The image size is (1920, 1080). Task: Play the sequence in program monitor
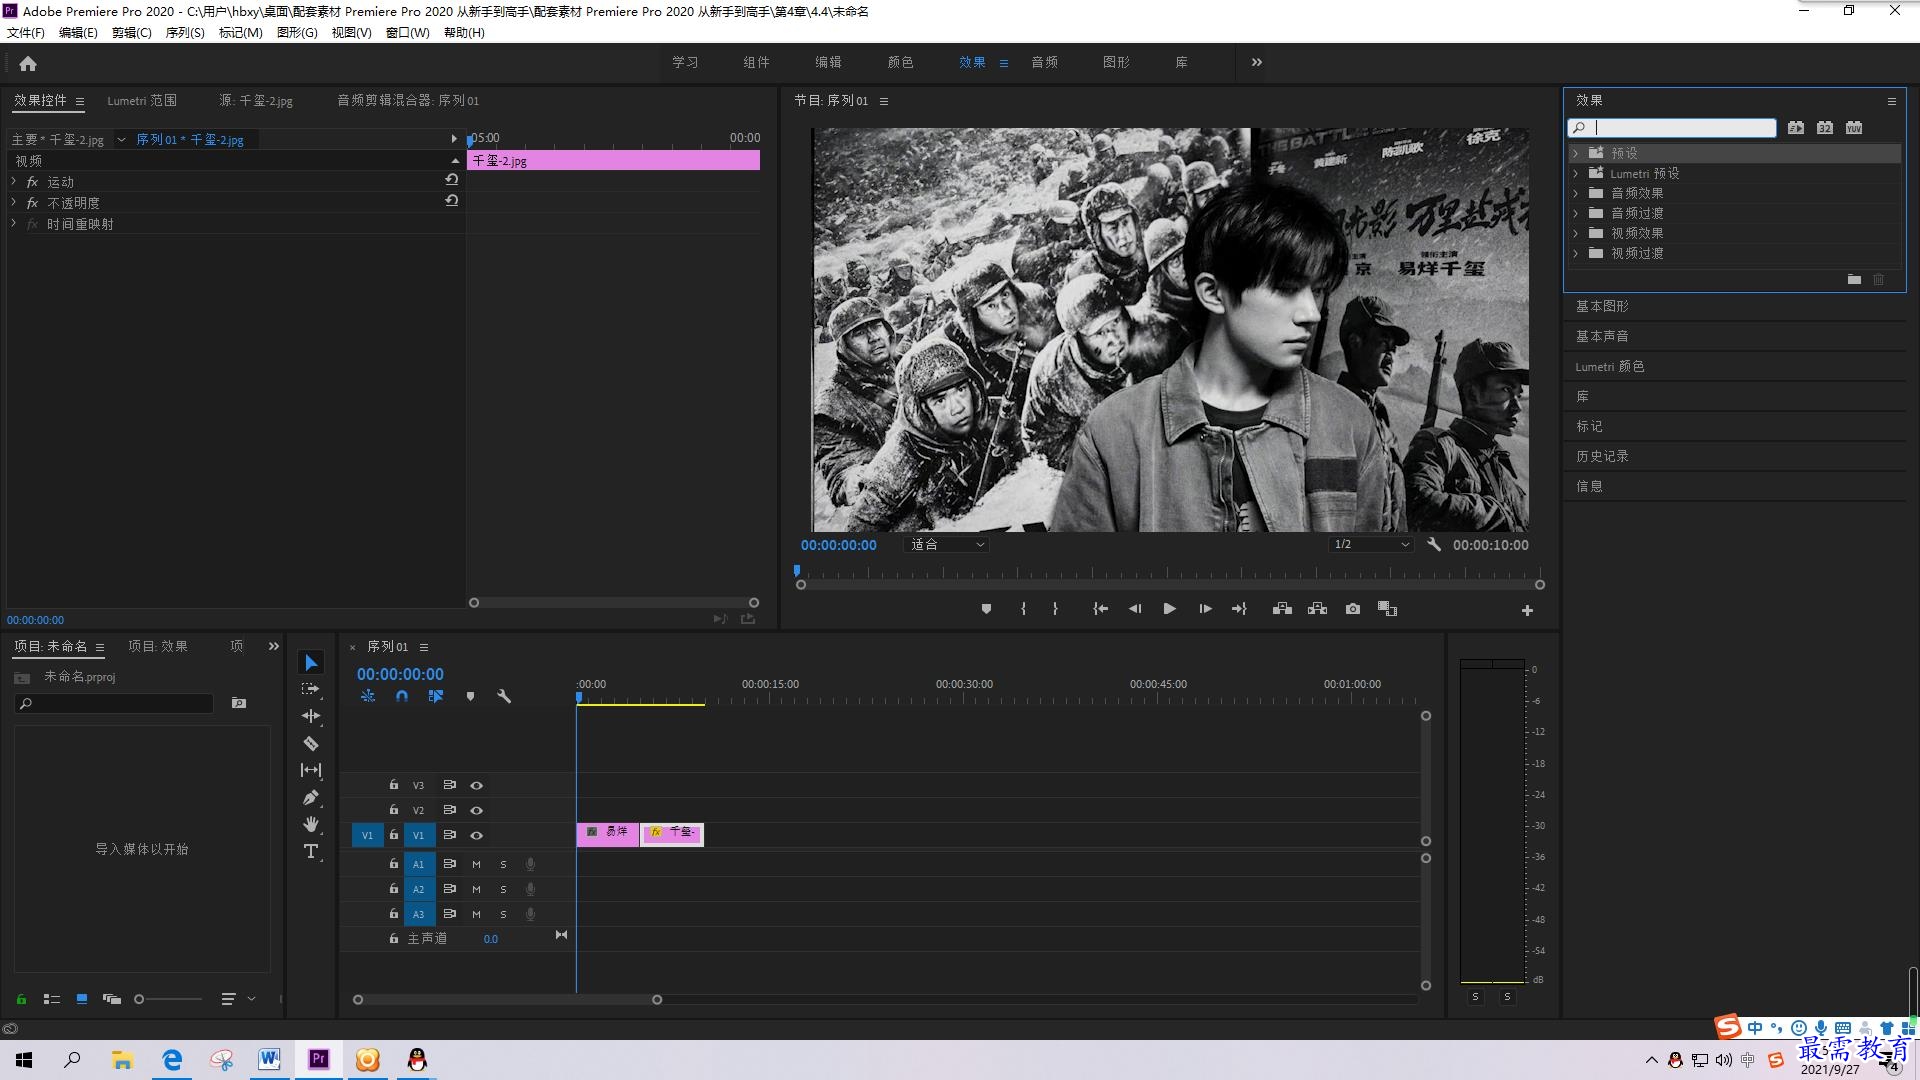tap(1169, 609)
